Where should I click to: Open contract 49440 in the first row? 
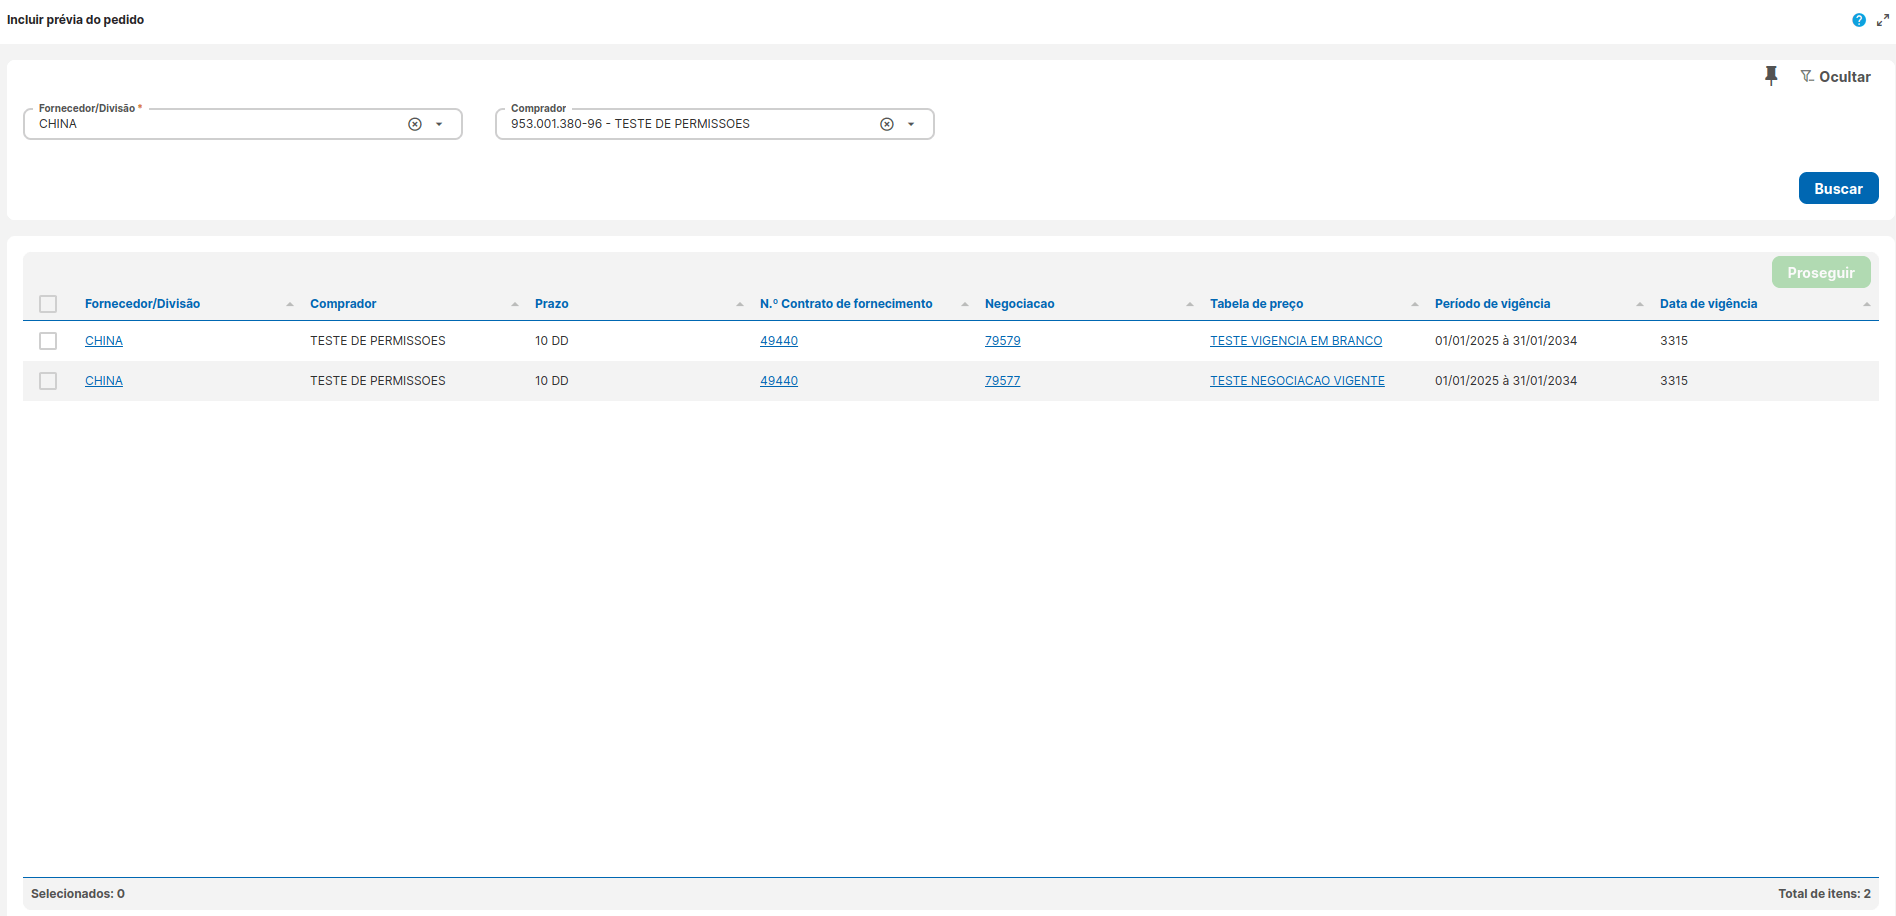pos(779,341)
